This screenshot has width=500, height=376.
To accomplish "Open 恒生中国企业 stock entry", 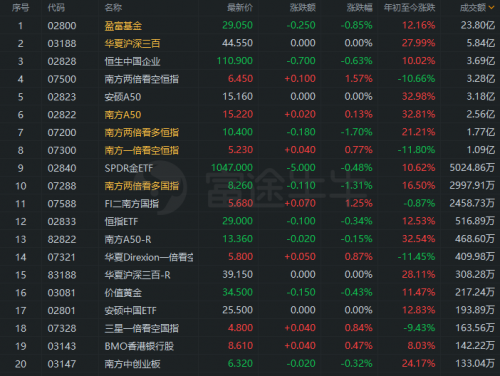I will (250, 61).
